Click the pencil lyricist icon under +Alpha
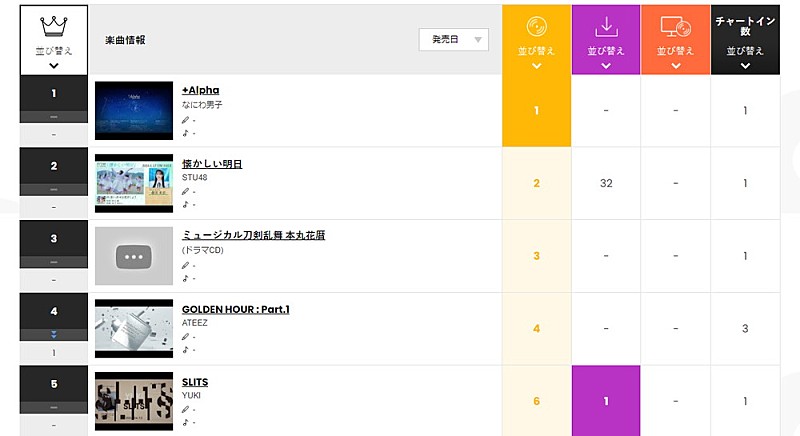Image resolution: width=800 pixels, height=436 pixels. 185,120
